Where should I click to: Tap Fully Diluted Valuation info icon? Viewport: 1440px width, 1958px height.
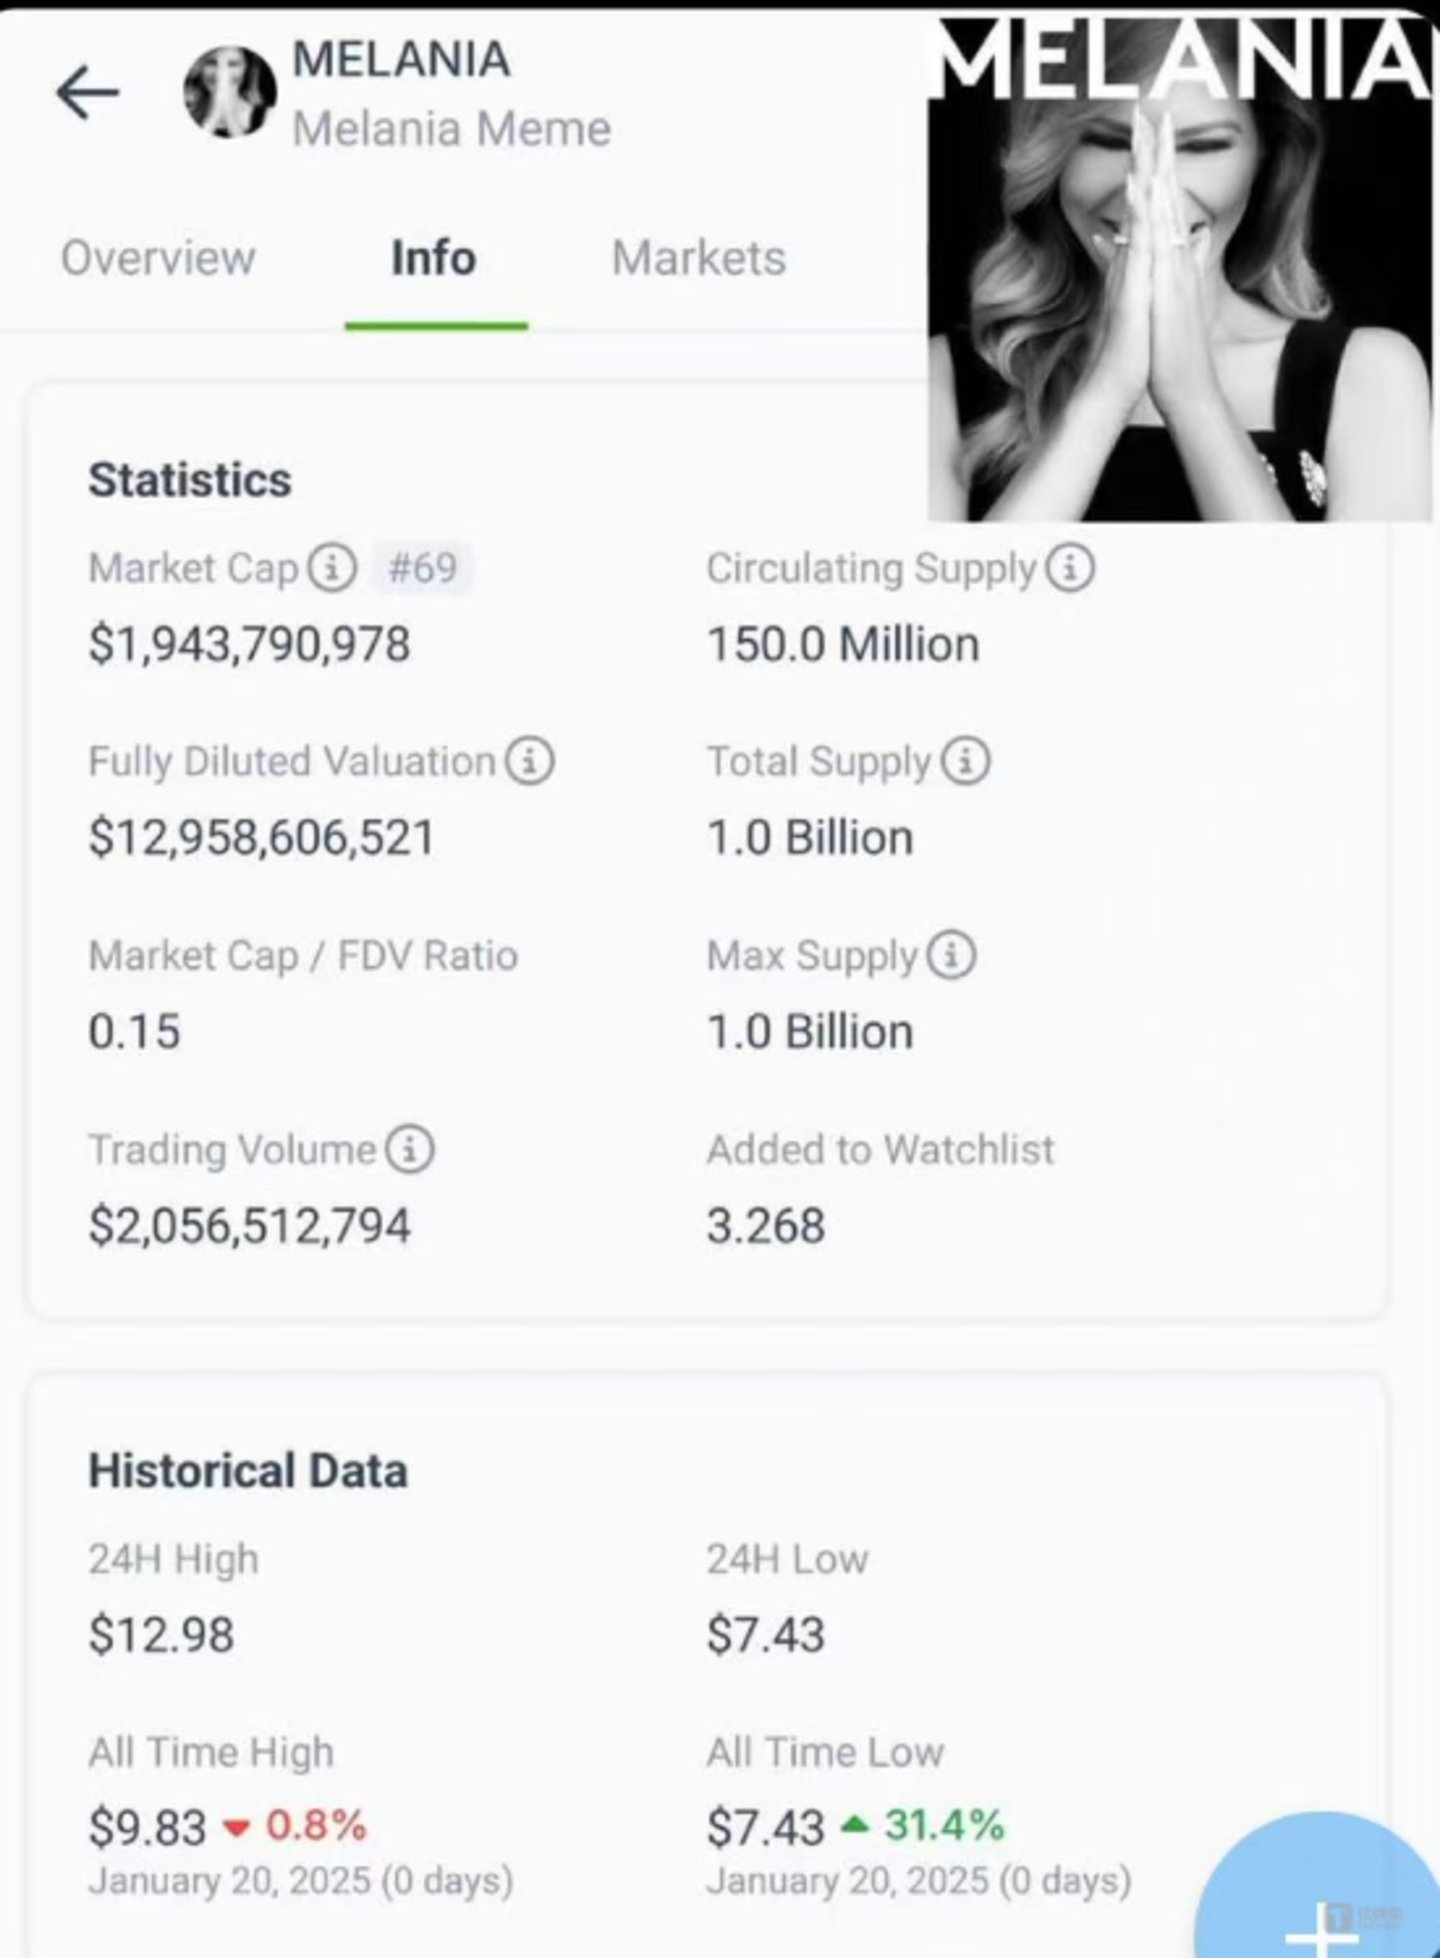click(x=530, y=762)
